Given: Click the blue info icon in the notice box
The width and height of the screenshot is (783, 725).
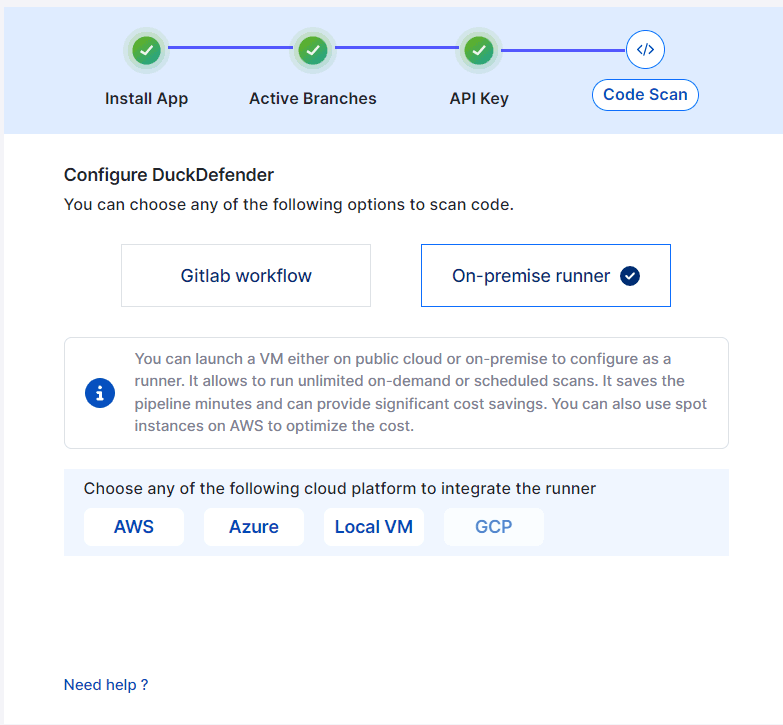Looking at the screenshot, I should (100, 393).
